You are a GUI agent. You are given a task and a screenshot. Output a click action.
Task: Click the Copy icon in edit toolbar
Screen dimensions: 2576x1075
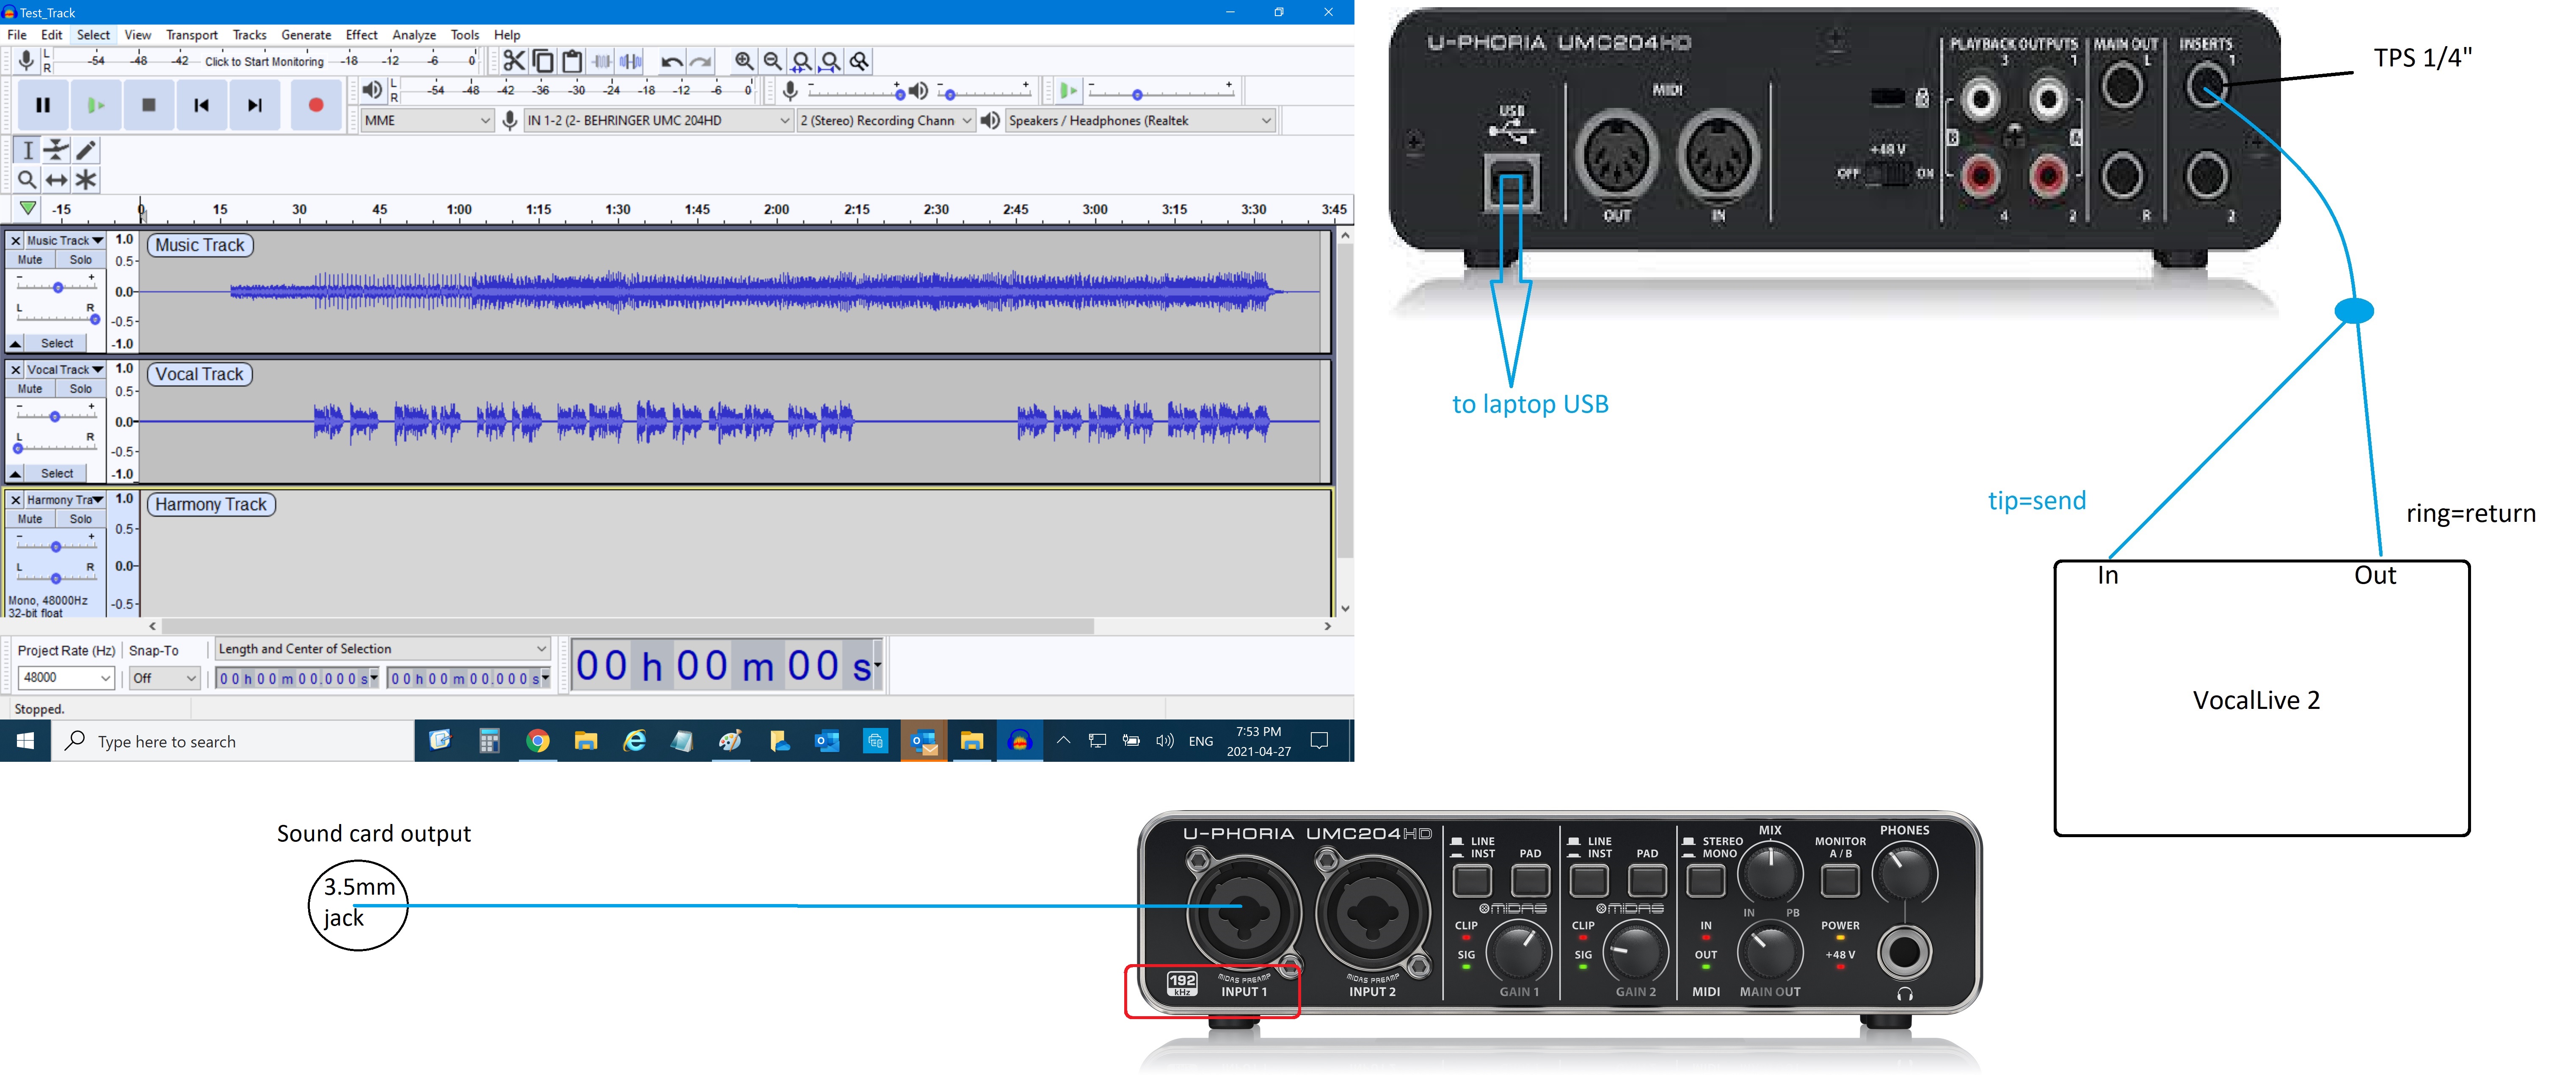pos(543,61)
